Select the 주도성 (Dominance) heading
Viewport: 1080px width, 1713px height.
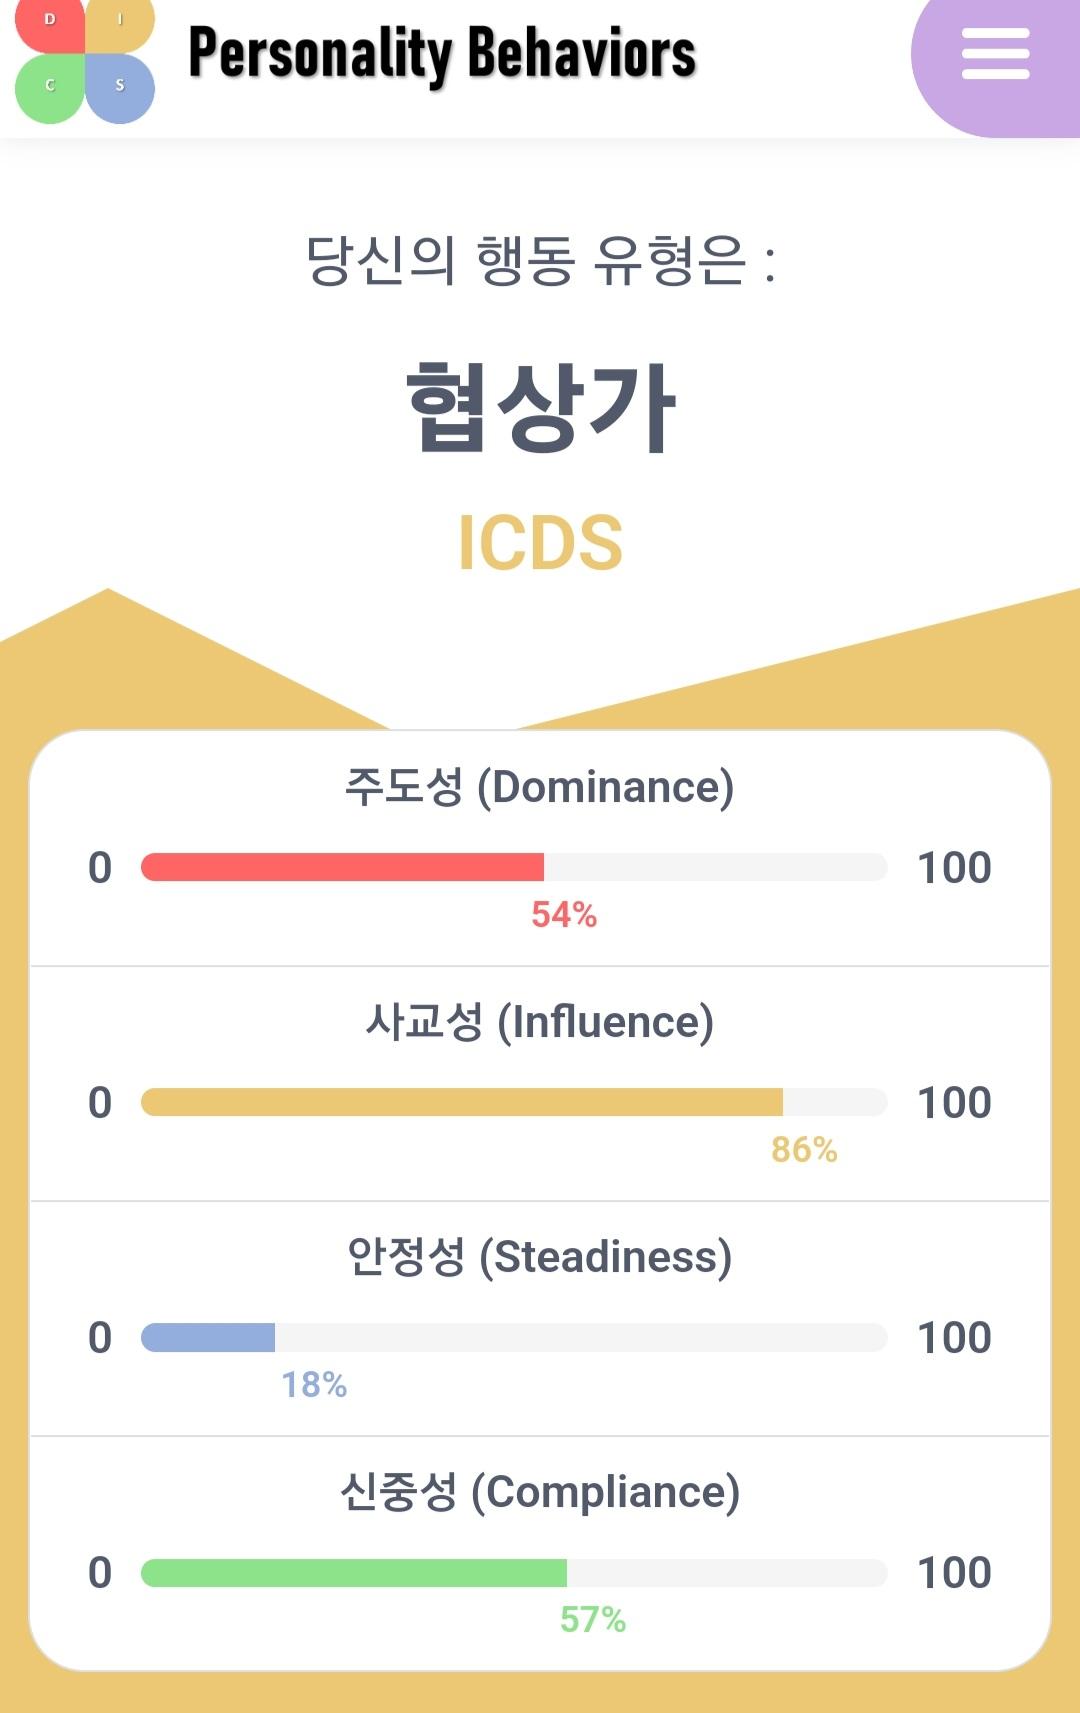pyautogui.click(x=540, y=787)
